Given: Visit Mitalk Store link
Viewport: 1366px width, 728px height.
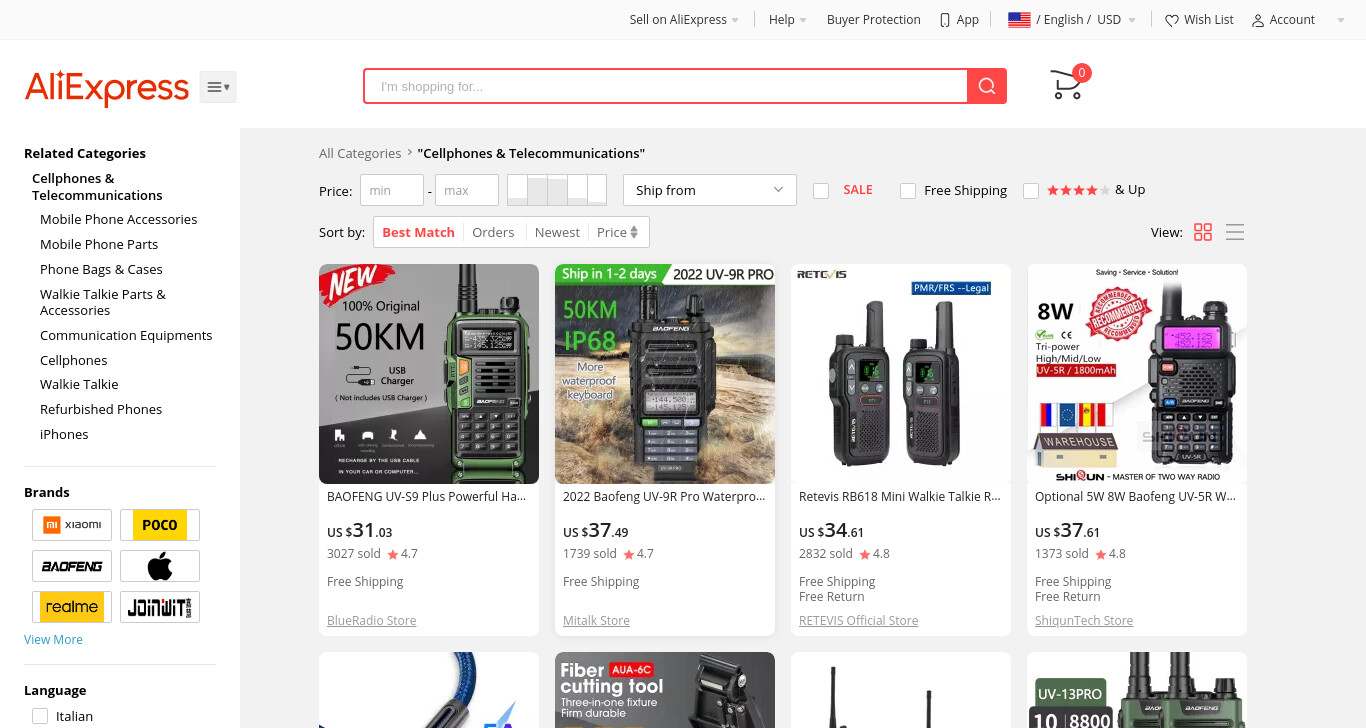Looking at the screenshot, I should click(596, 620).
